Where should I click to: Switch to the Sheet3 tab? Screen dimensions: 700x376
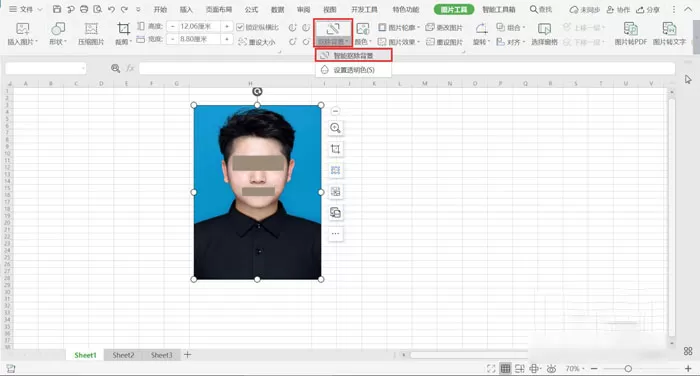pyautogui.click(x=161, y=355)
